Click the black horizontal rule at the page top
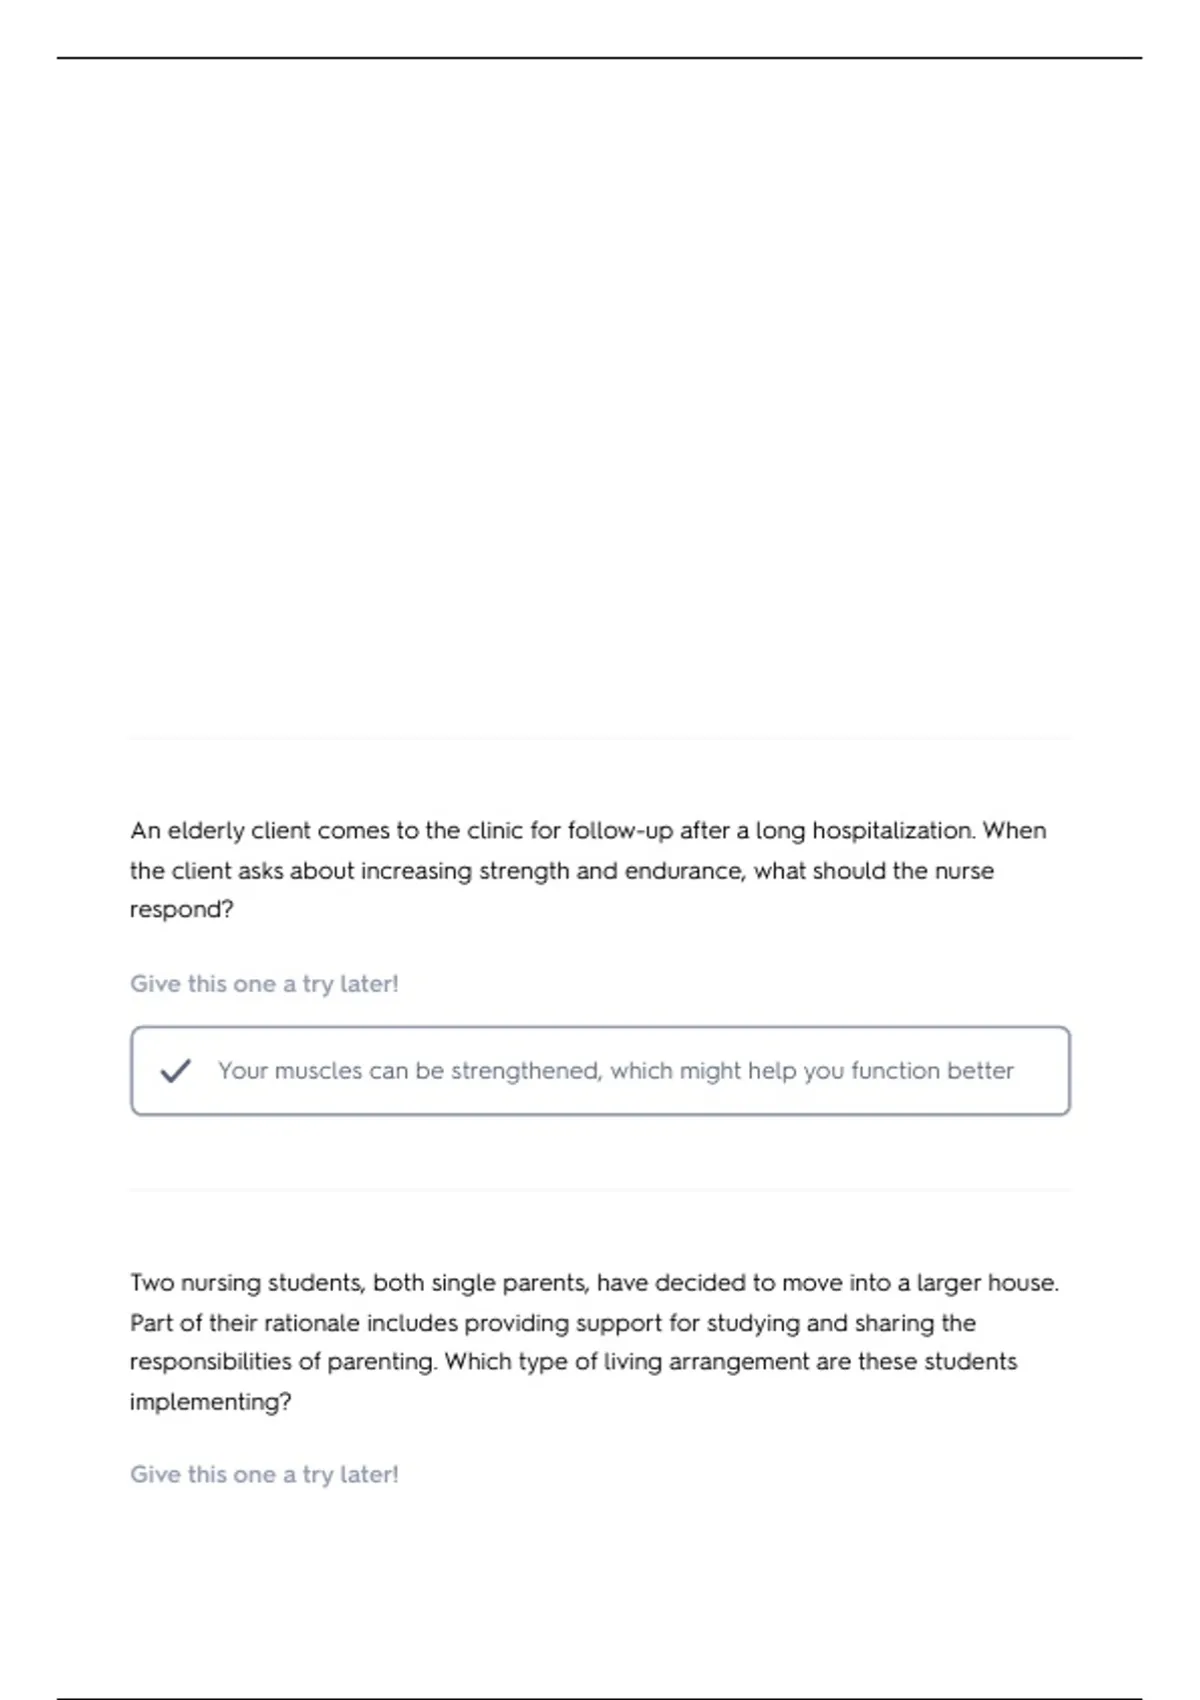The image size is (1200, 1700). 600,58
